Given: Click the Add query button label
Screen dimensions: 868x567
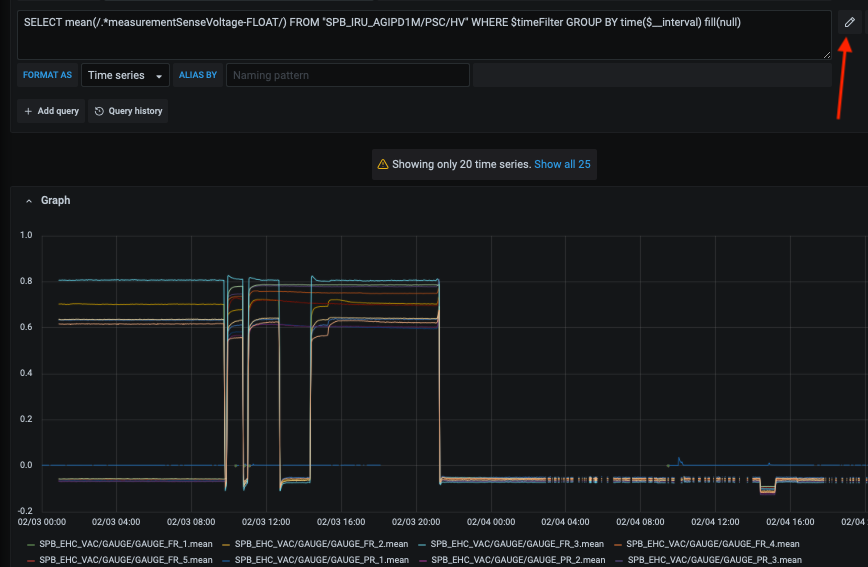Looking at the screenshot, I should [x=58, y=111].
